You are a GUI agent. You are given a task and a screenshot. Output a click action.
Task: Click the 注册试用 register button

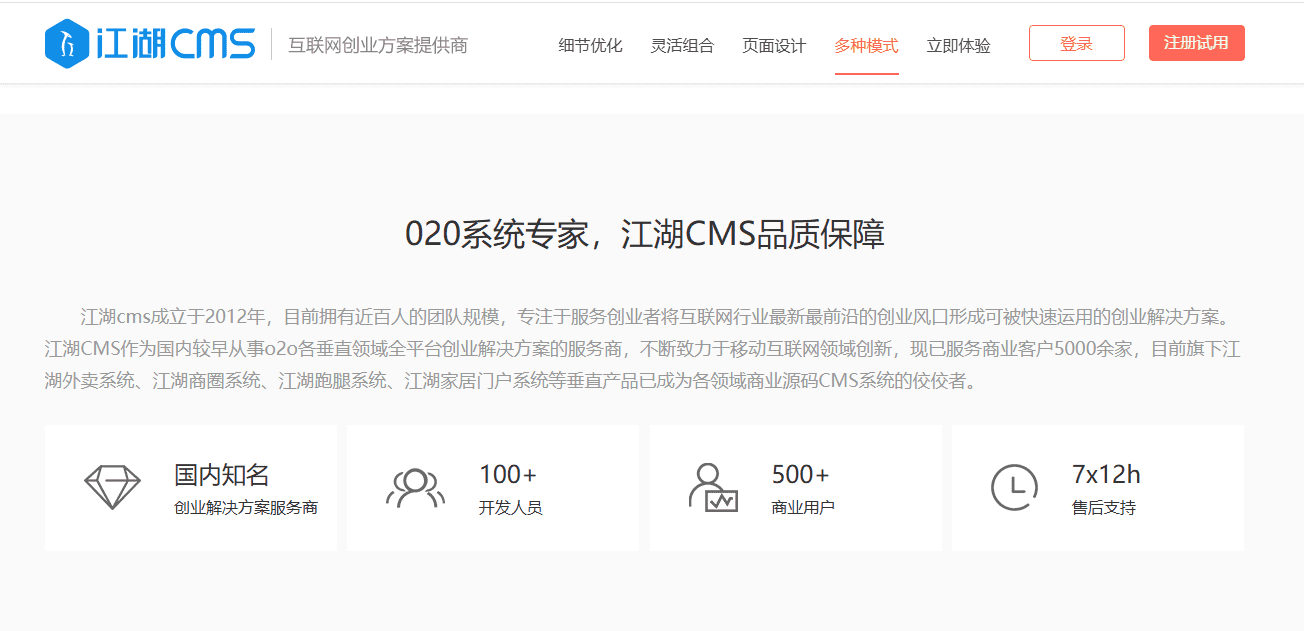click(1196, 43)
